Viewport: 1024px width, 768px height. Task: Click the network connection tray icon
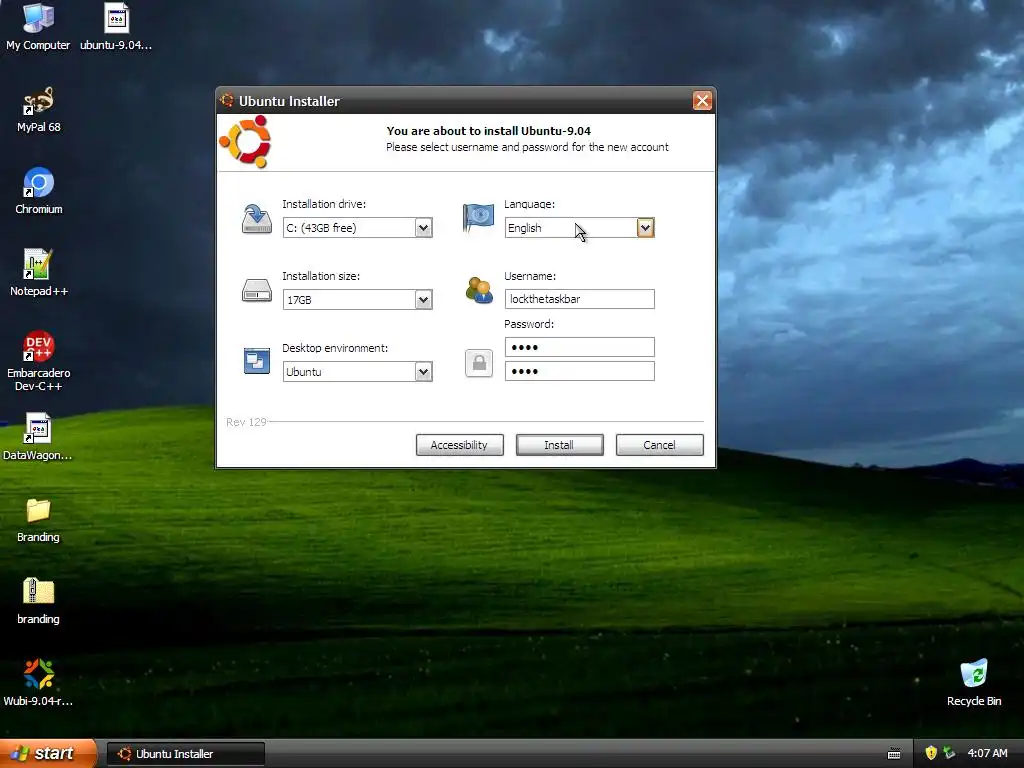click(x=949, y=753)
